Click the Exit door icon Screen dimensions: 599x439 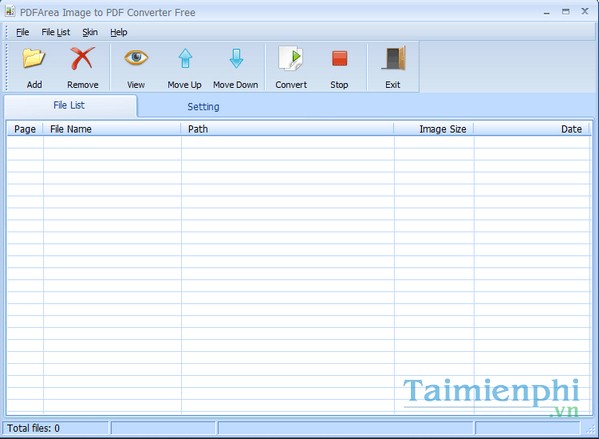pos(393,58)
